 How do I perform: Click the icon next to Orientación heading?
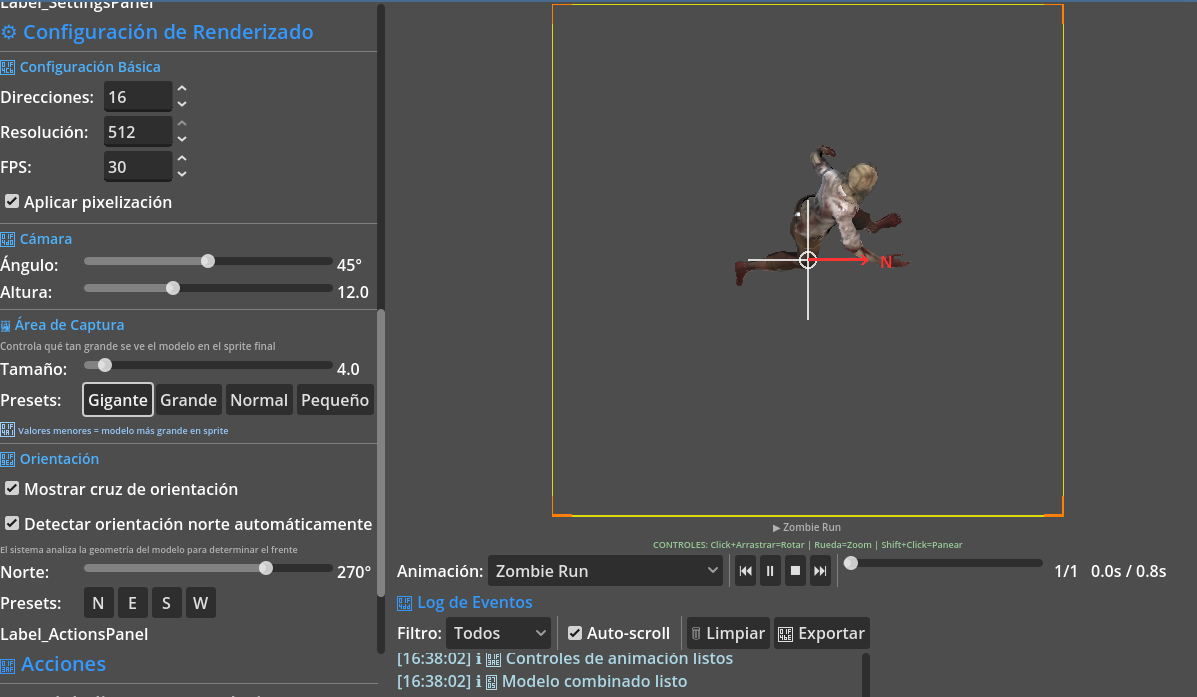[8, 459]
